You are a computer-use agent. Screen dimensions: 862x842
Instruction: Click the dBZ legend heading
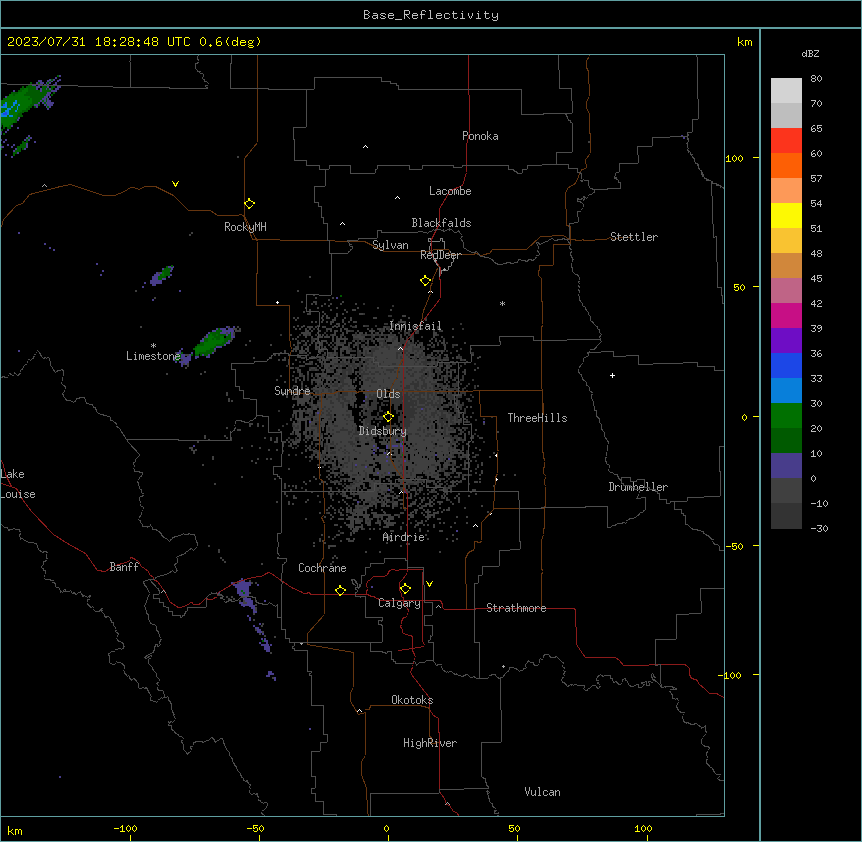pos(810,53)
